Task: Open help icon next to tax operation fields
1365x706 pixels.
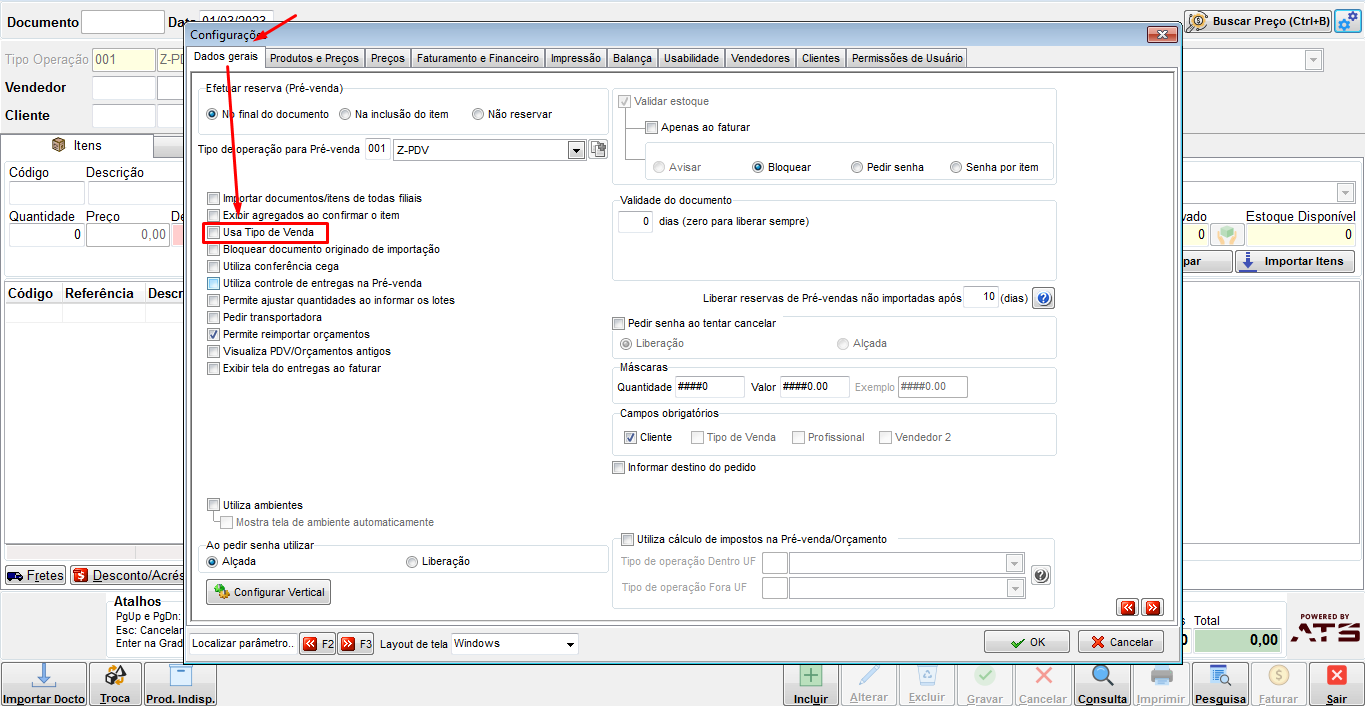Action: (1041, 576)
